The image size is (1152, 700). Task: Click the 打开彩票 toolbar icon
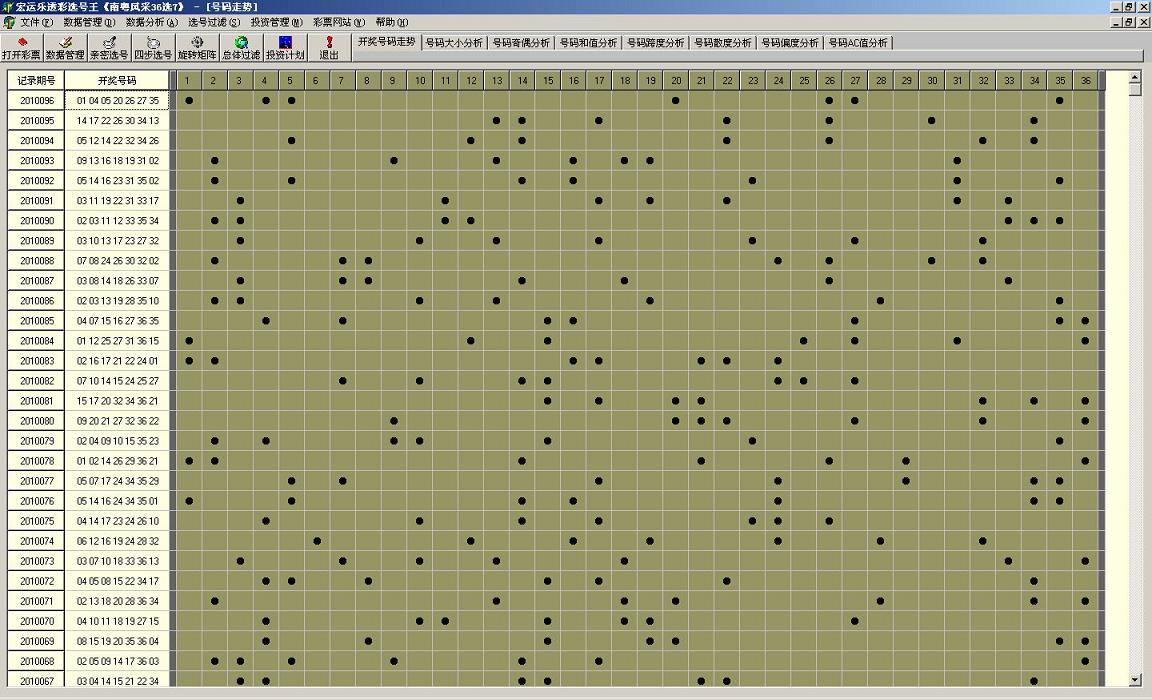click(21, 48)
